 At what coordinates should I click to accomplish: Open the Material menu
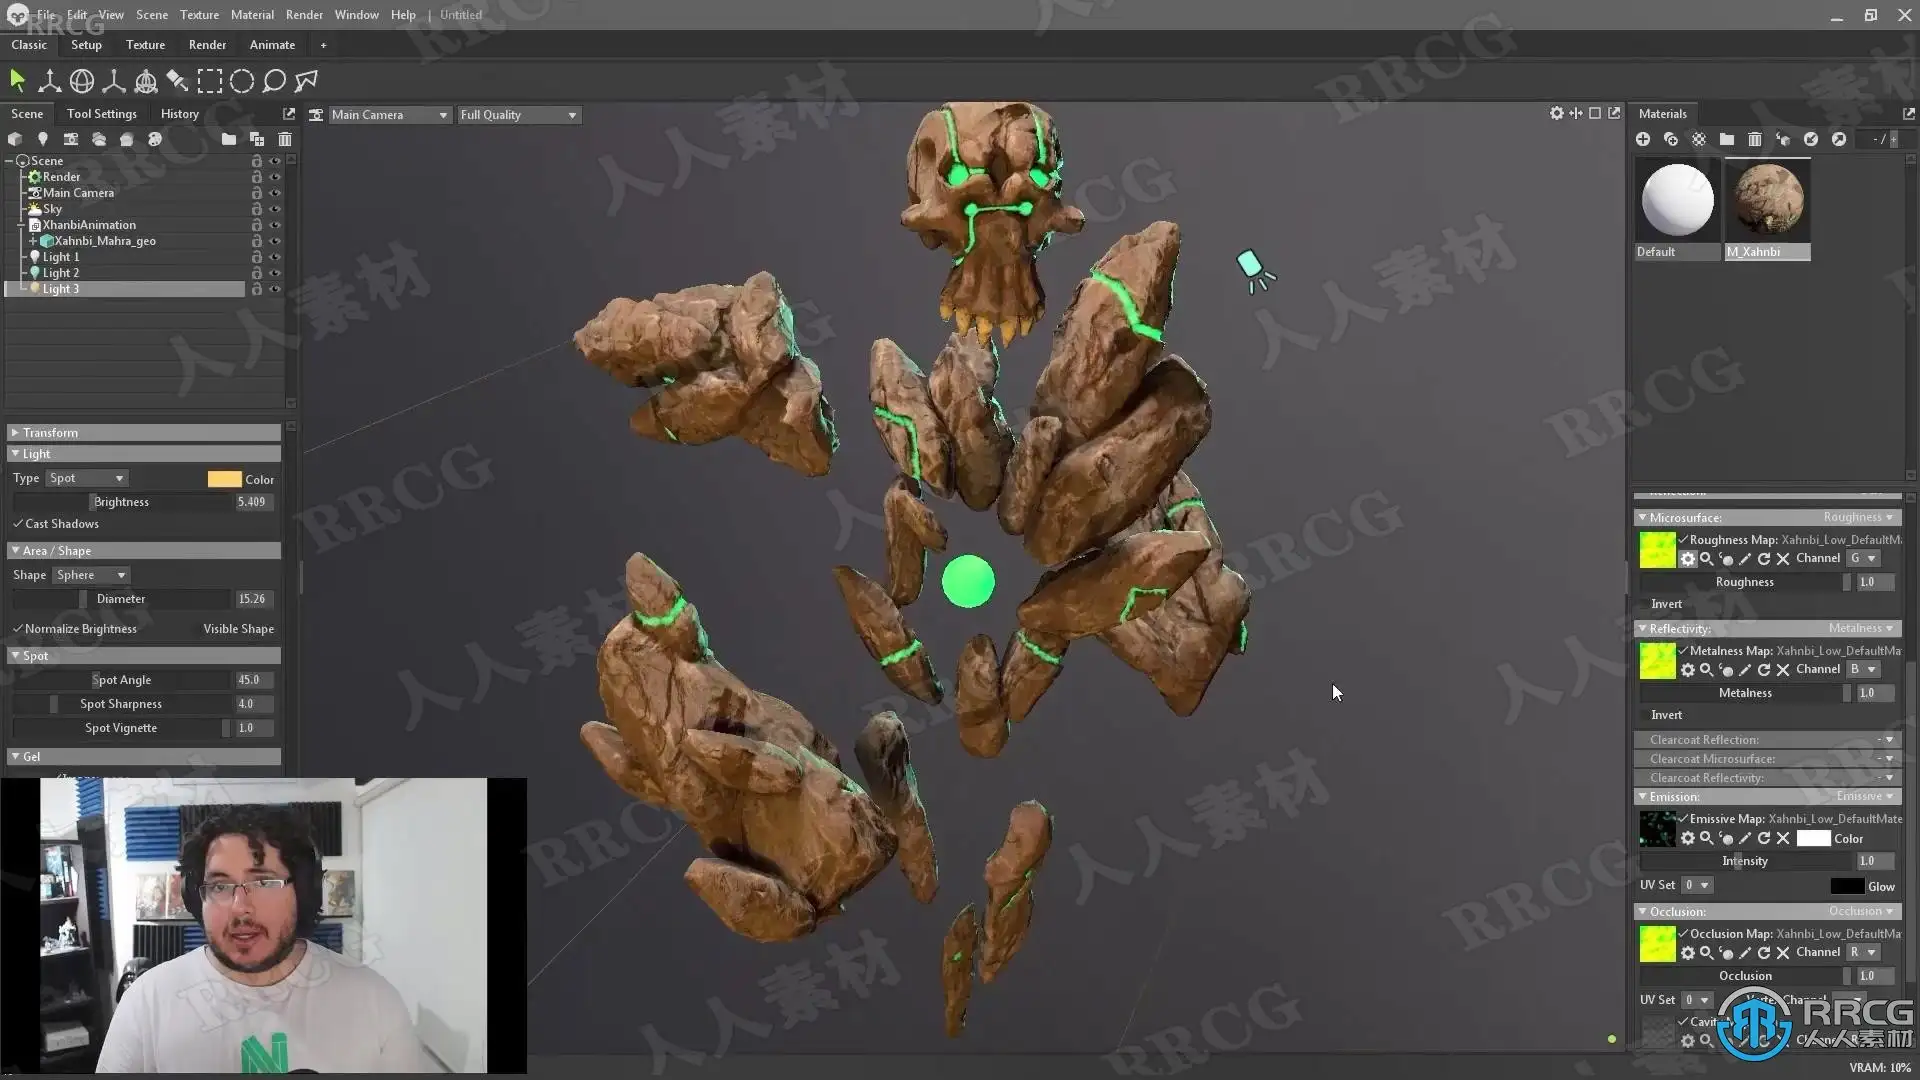252,15
